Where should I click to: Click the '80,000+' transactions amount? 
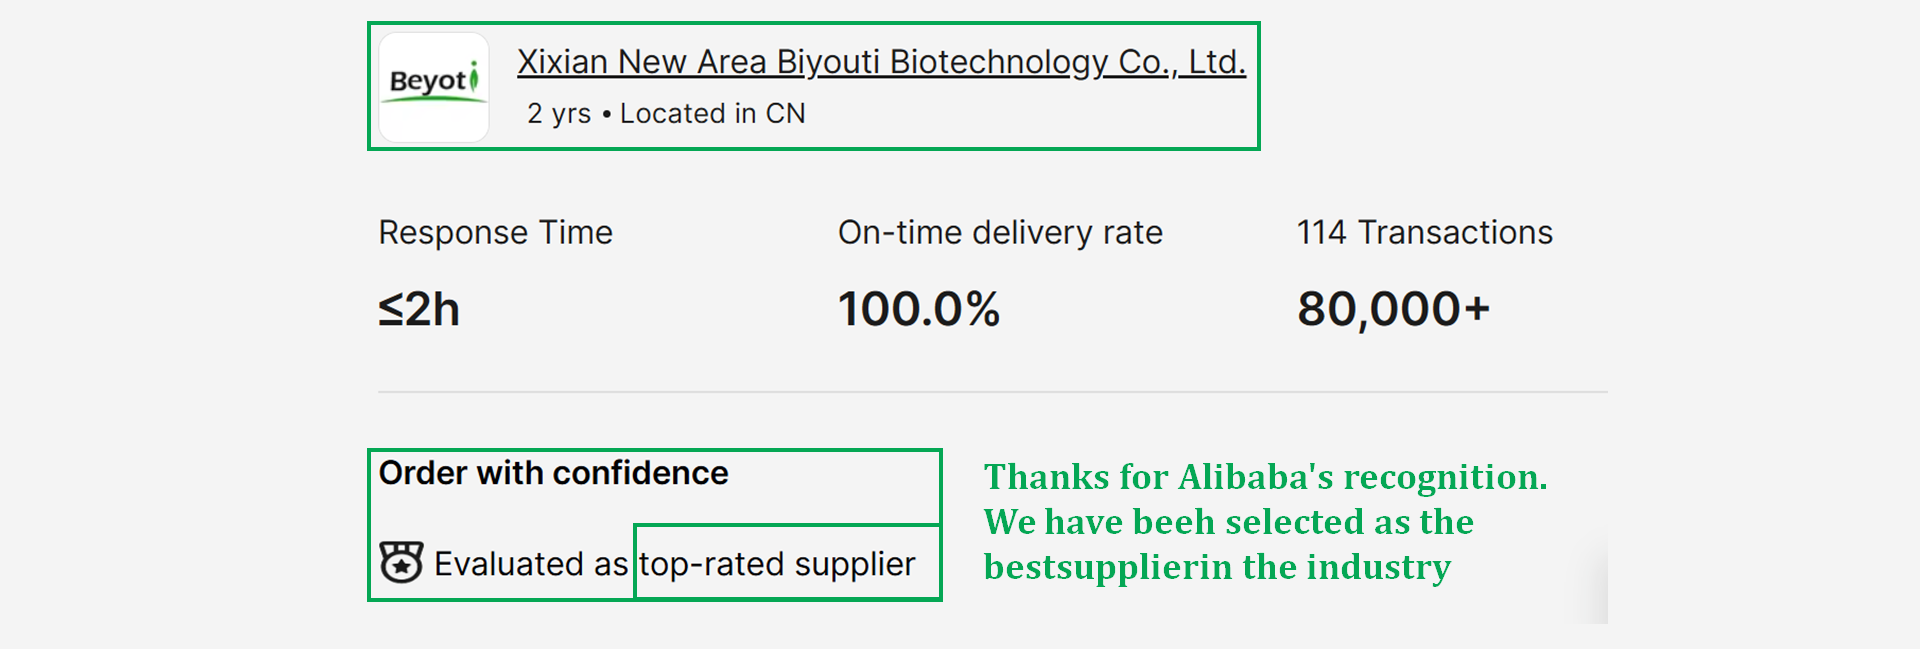coord(1393,309)
